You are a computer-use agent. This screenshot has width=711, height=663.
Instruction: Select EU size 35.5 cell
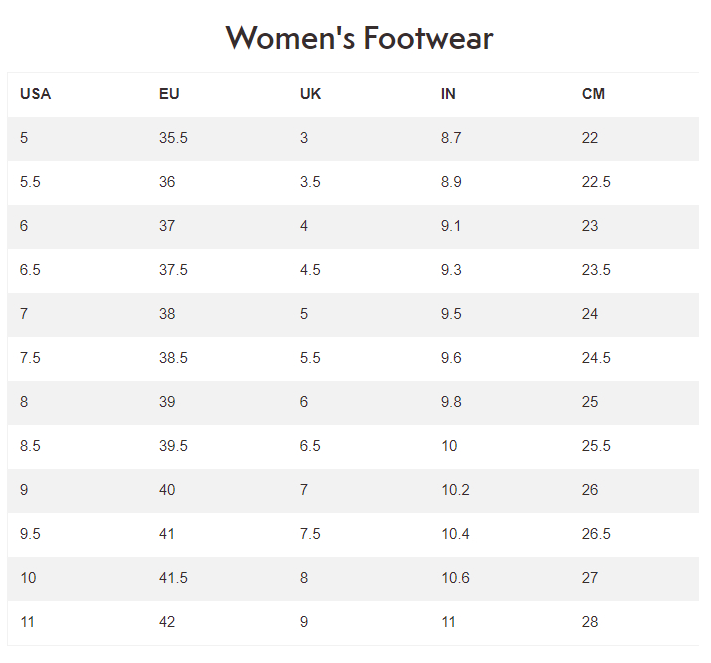coord(173,138)
